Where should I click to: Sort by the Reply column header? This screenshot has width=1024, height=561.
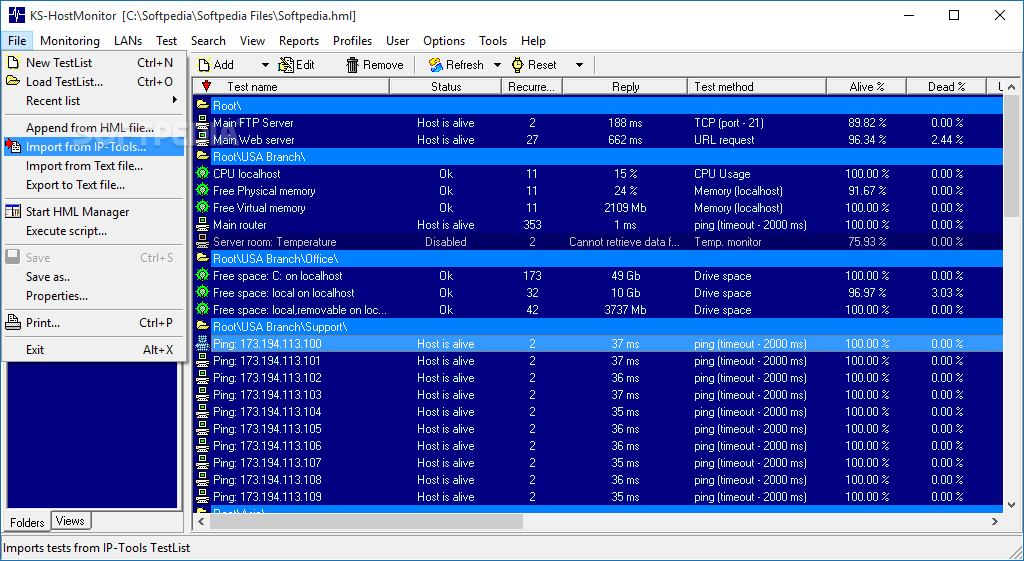click(626, 86)
